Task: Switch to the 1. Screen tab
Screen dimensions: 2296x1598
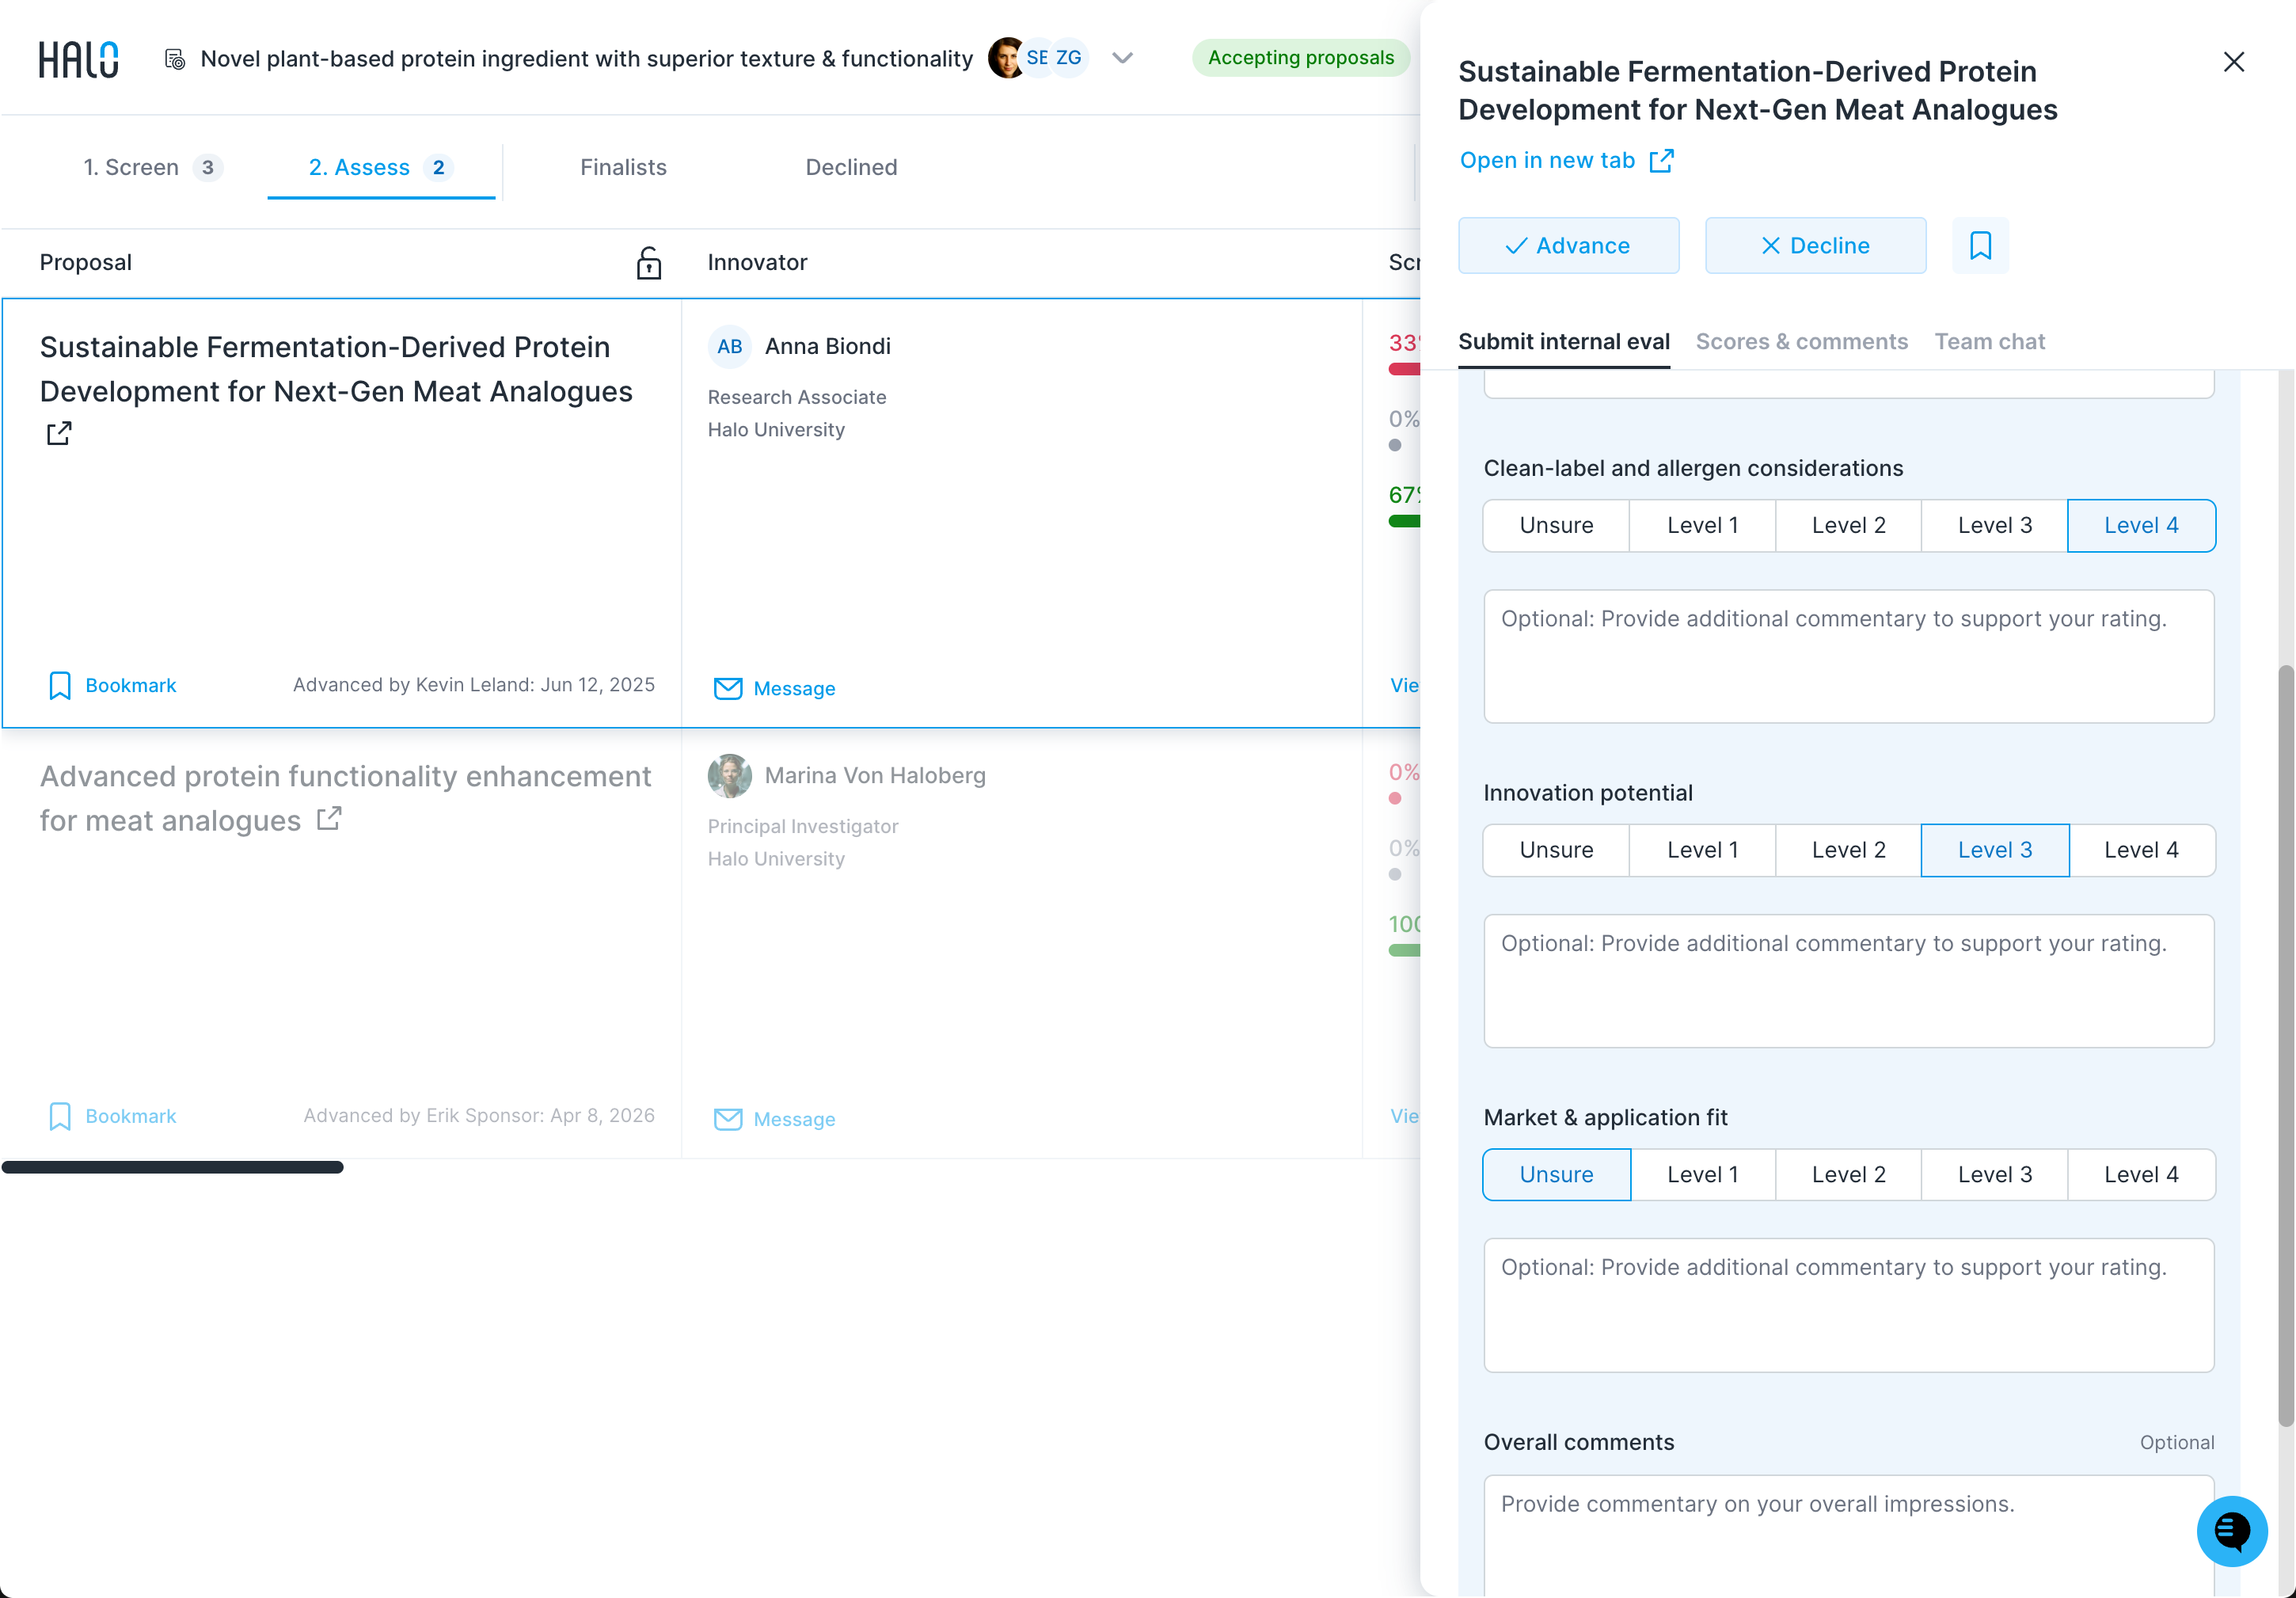Action: tap(152, 167)
